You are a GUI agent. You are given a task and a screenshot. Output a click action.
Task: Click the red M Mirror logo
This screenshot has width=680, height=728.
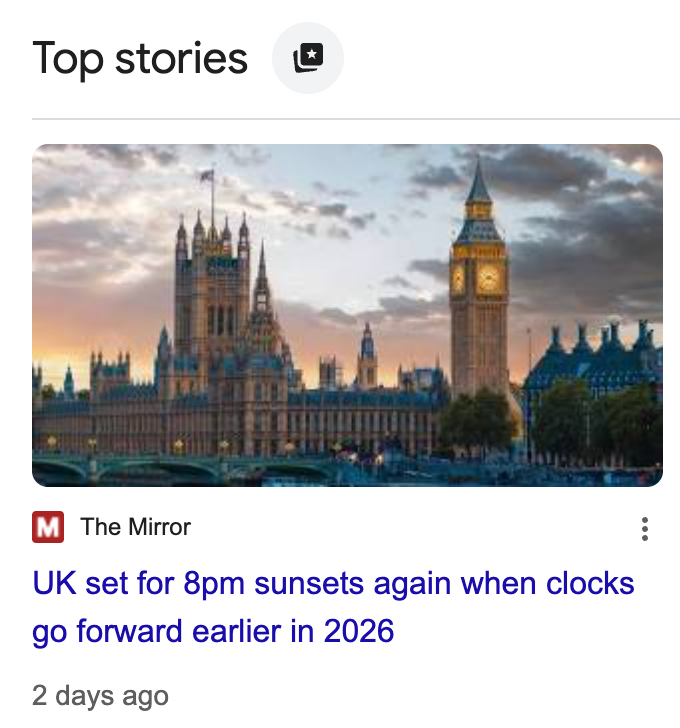tap(48, 527)
